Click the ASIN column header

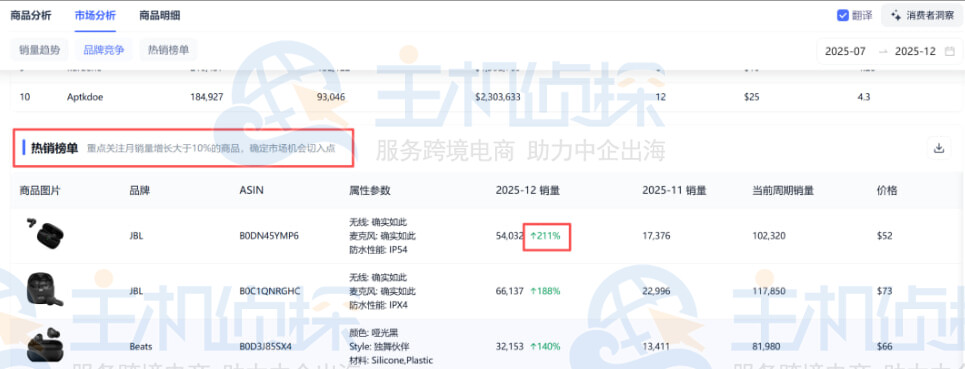pyautogui.click(x=251, y=191)
